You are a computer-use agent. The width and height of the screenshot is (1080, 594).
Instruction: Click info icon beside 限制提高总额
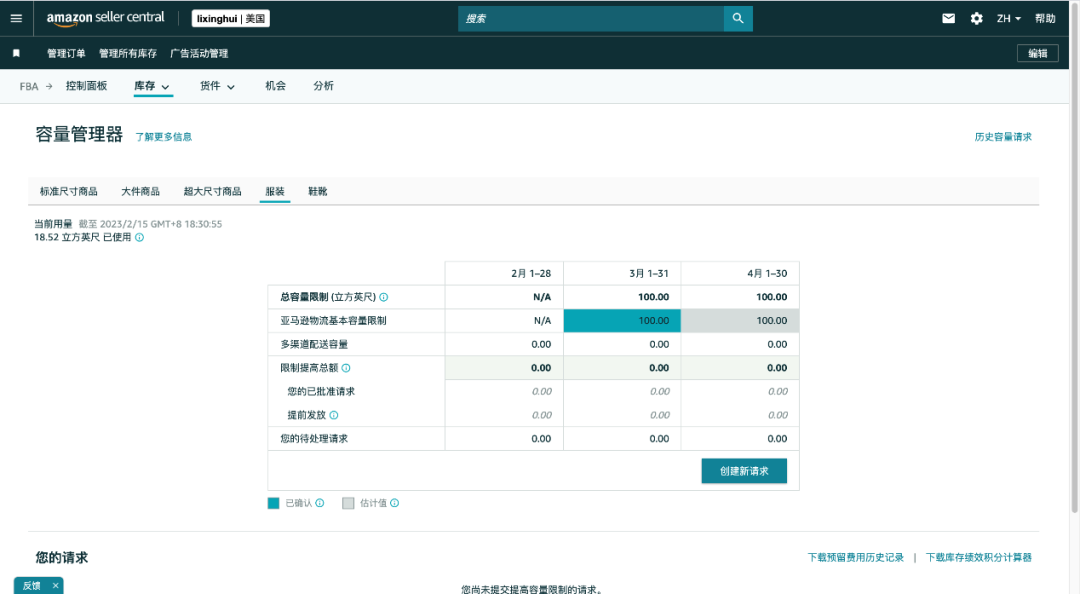[346, 368]
